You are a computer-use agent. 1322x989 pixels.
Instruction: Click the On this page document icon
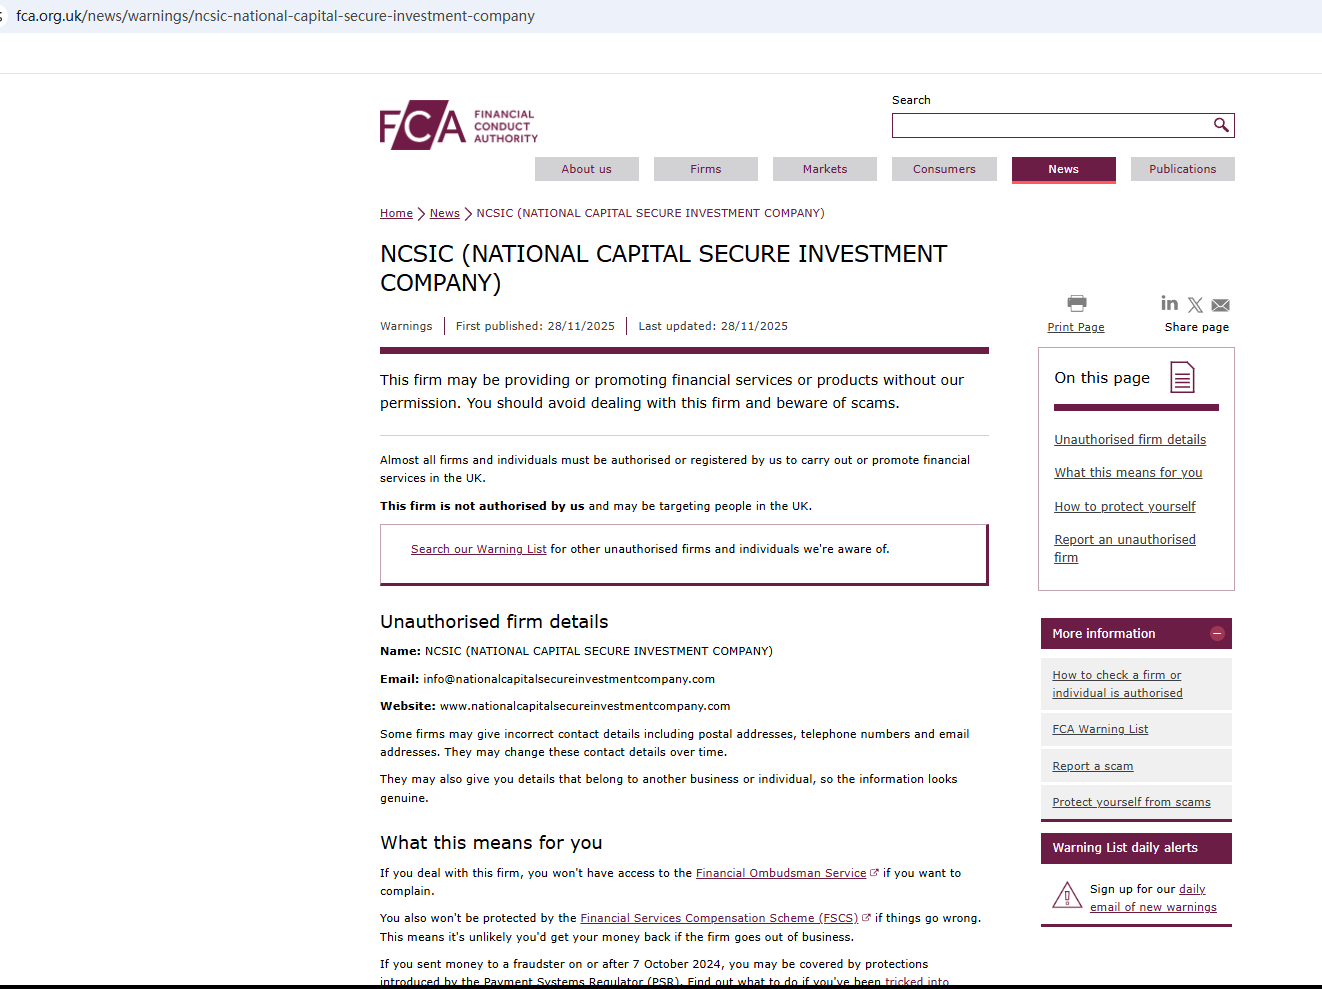pyautogui.click(x=1182, y=377)
